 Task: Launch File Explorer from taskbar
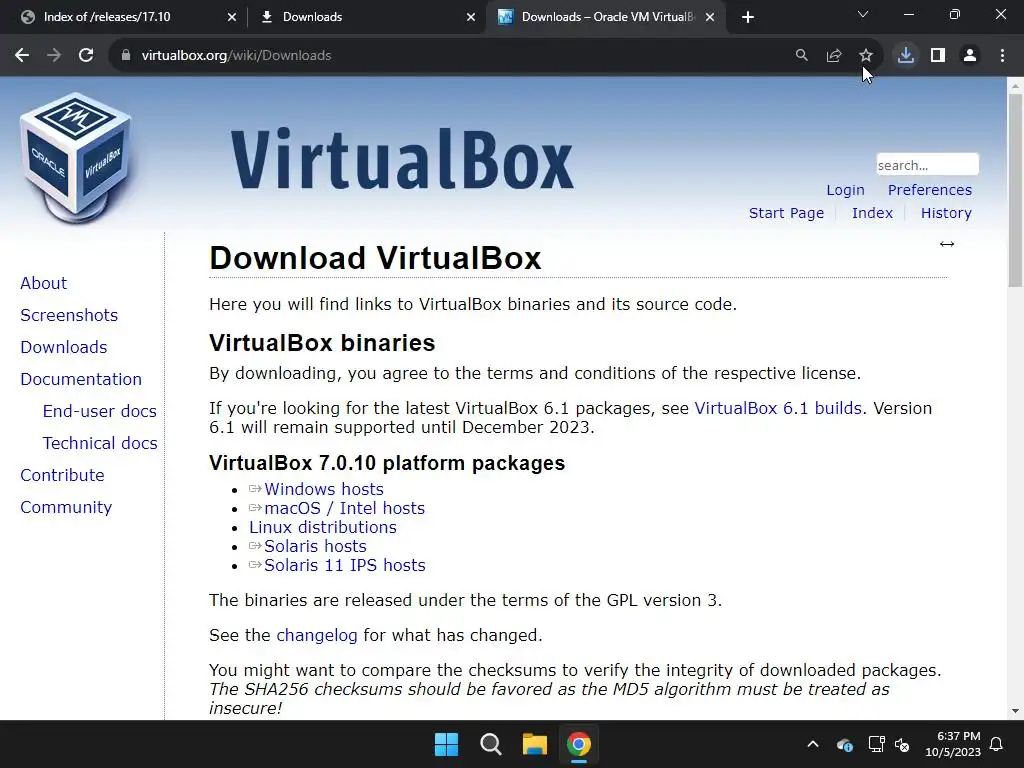click(534, 744)
